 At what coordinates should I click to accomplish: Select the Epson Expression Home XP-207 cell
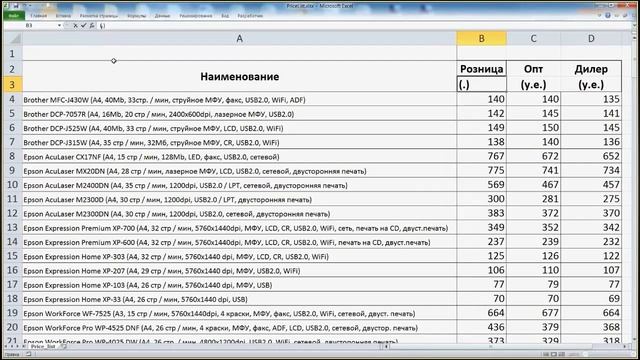[239, 270]
